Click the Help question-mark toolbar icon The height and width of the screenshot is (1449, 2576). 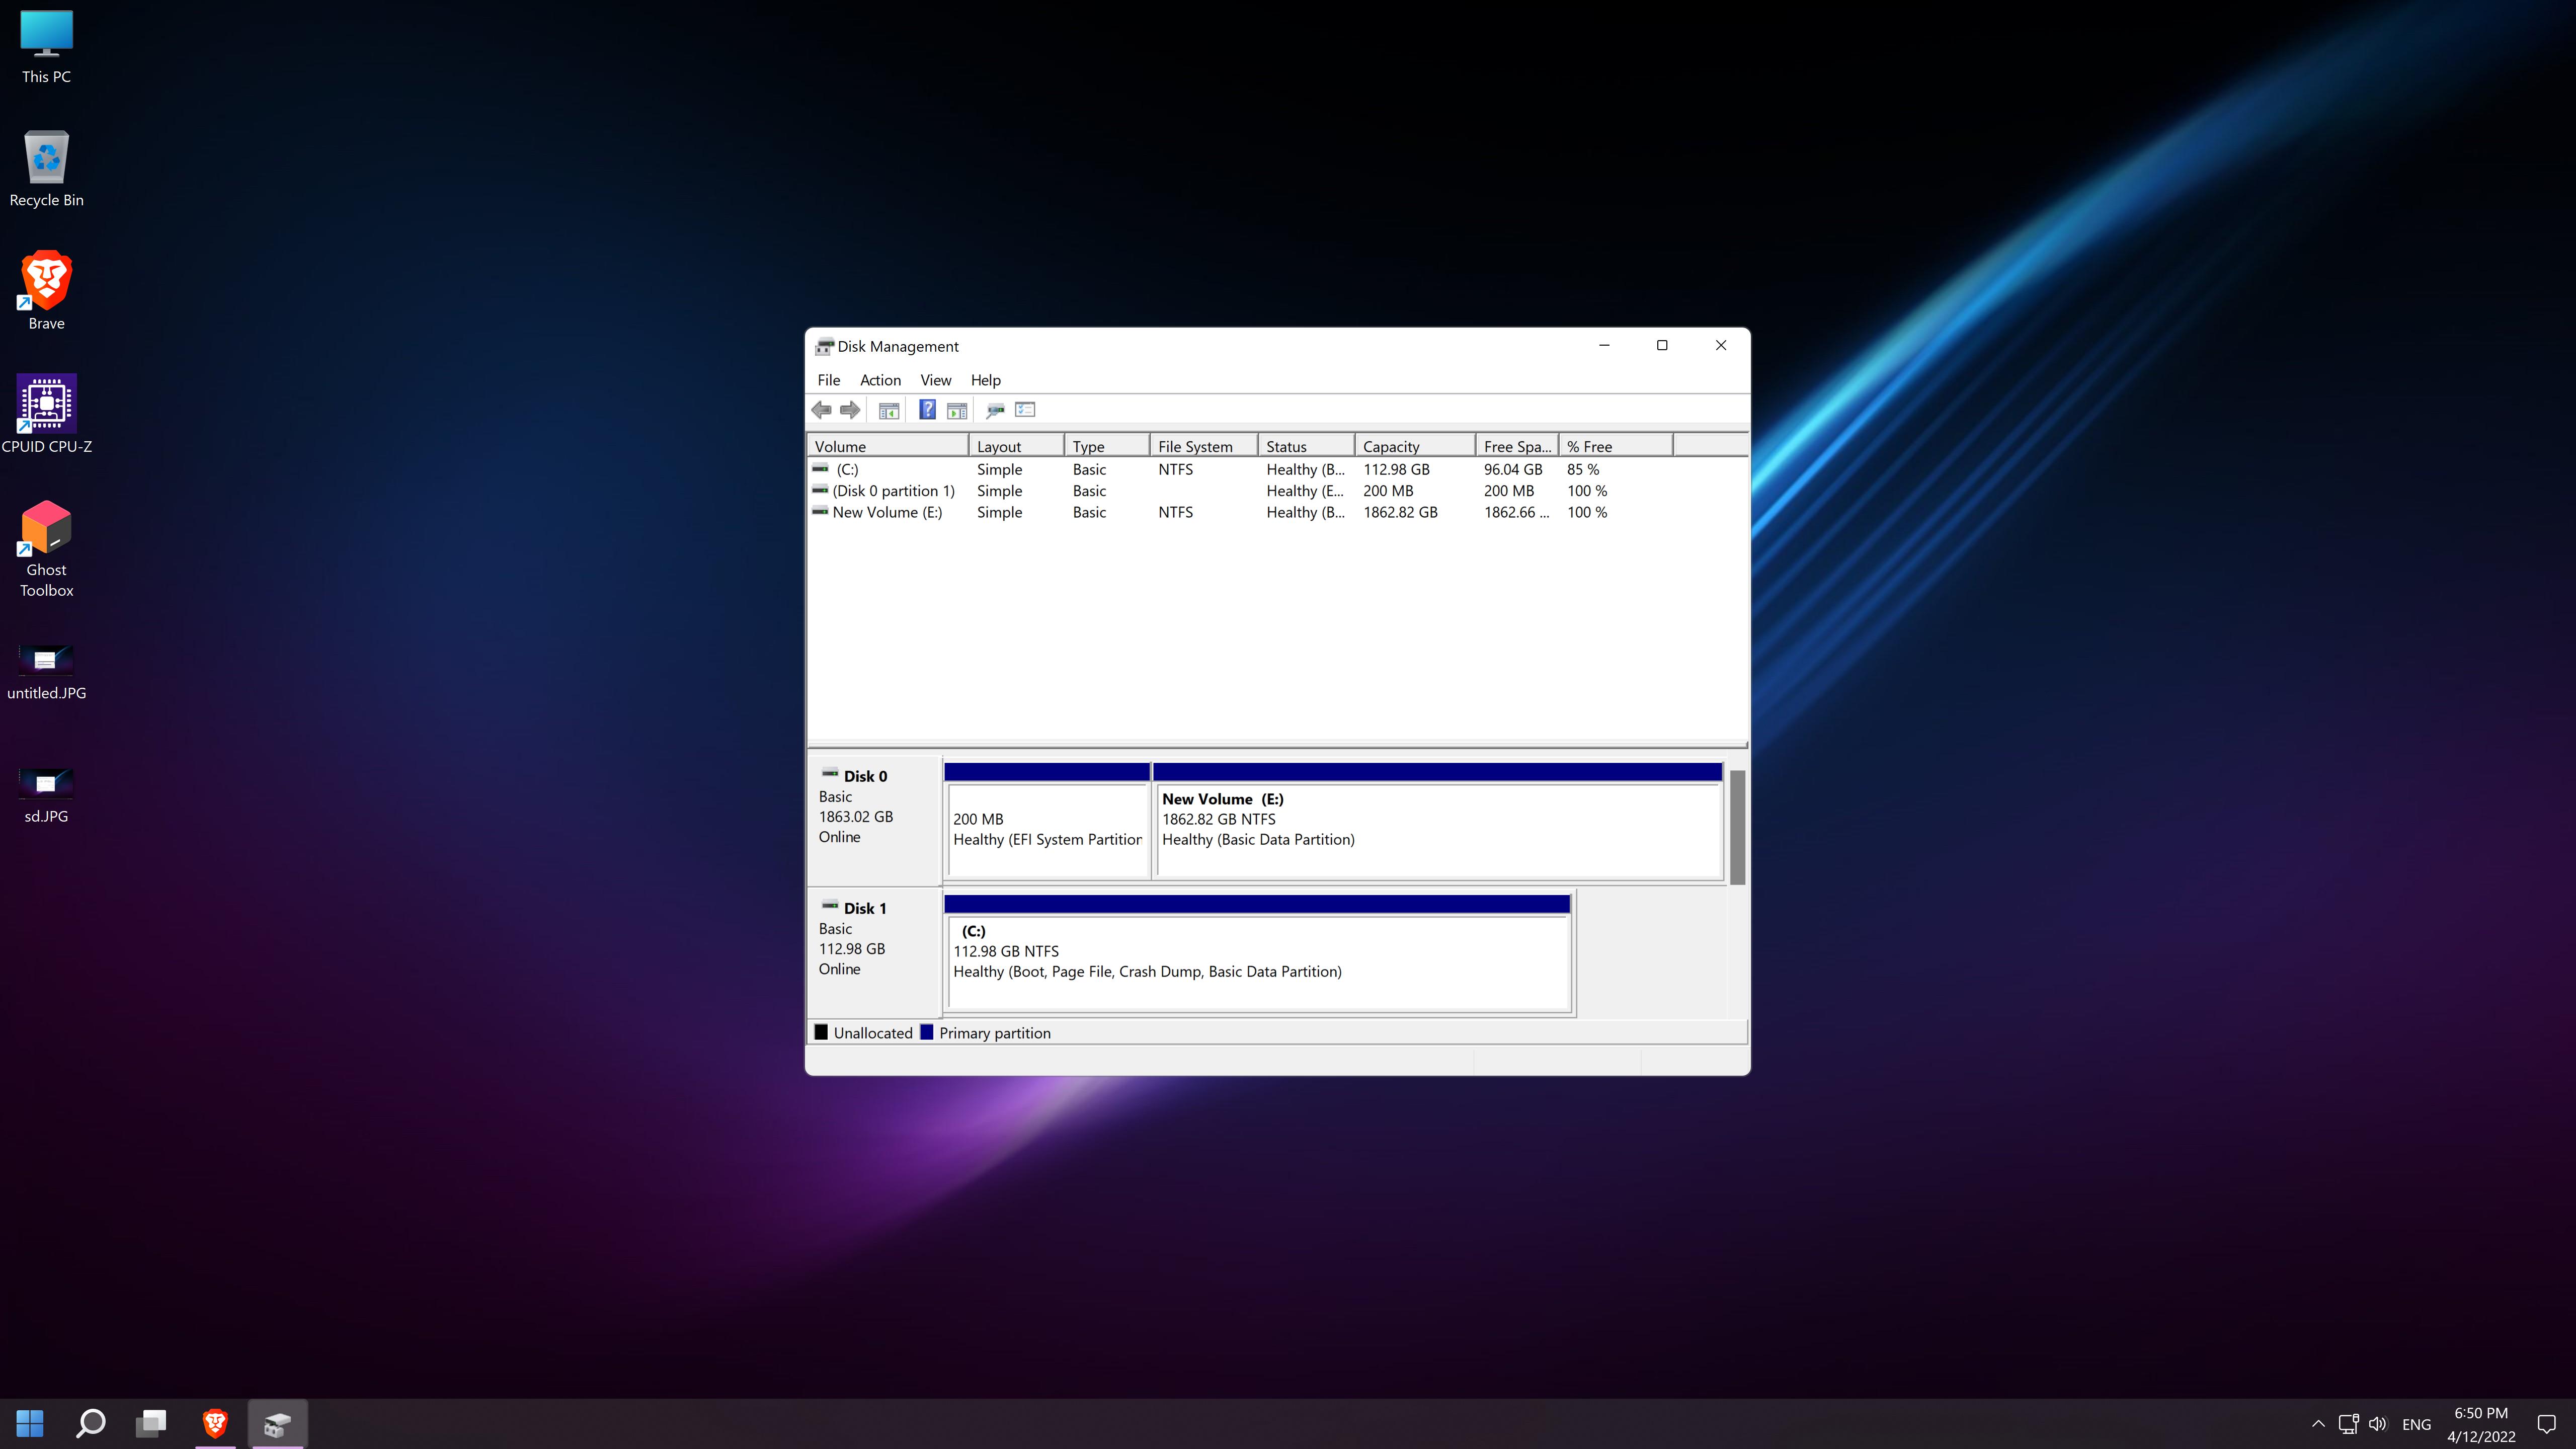(x=927, y=410)
